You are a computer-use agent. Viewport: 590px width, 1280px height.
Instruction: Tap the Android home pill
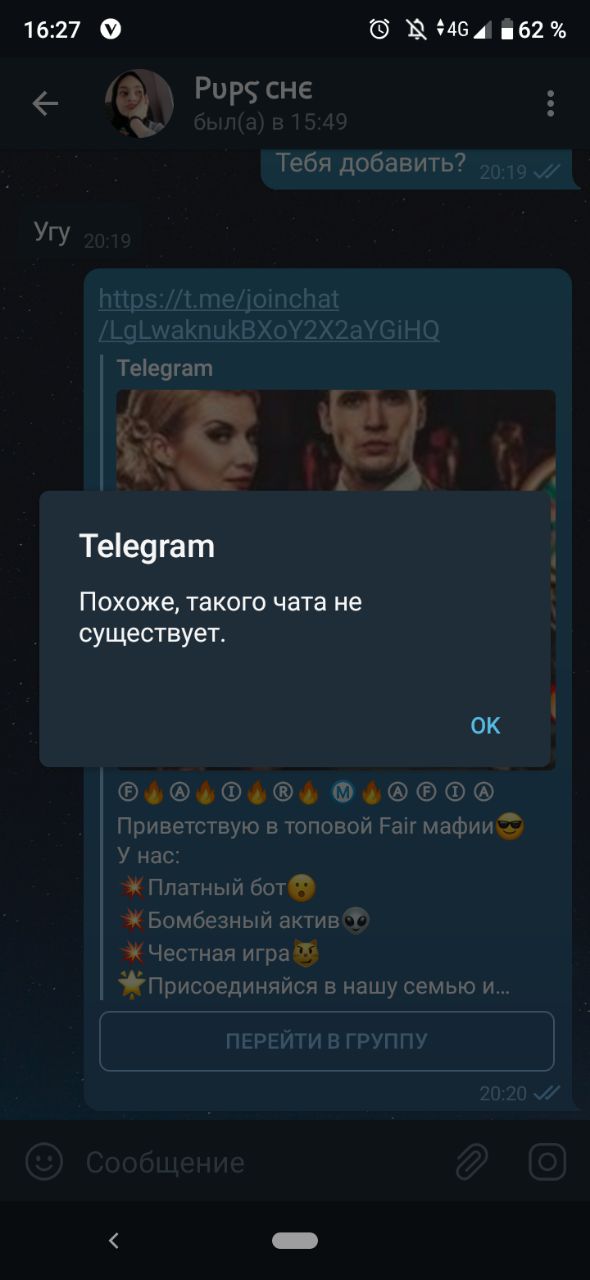tap(295, 1241)
